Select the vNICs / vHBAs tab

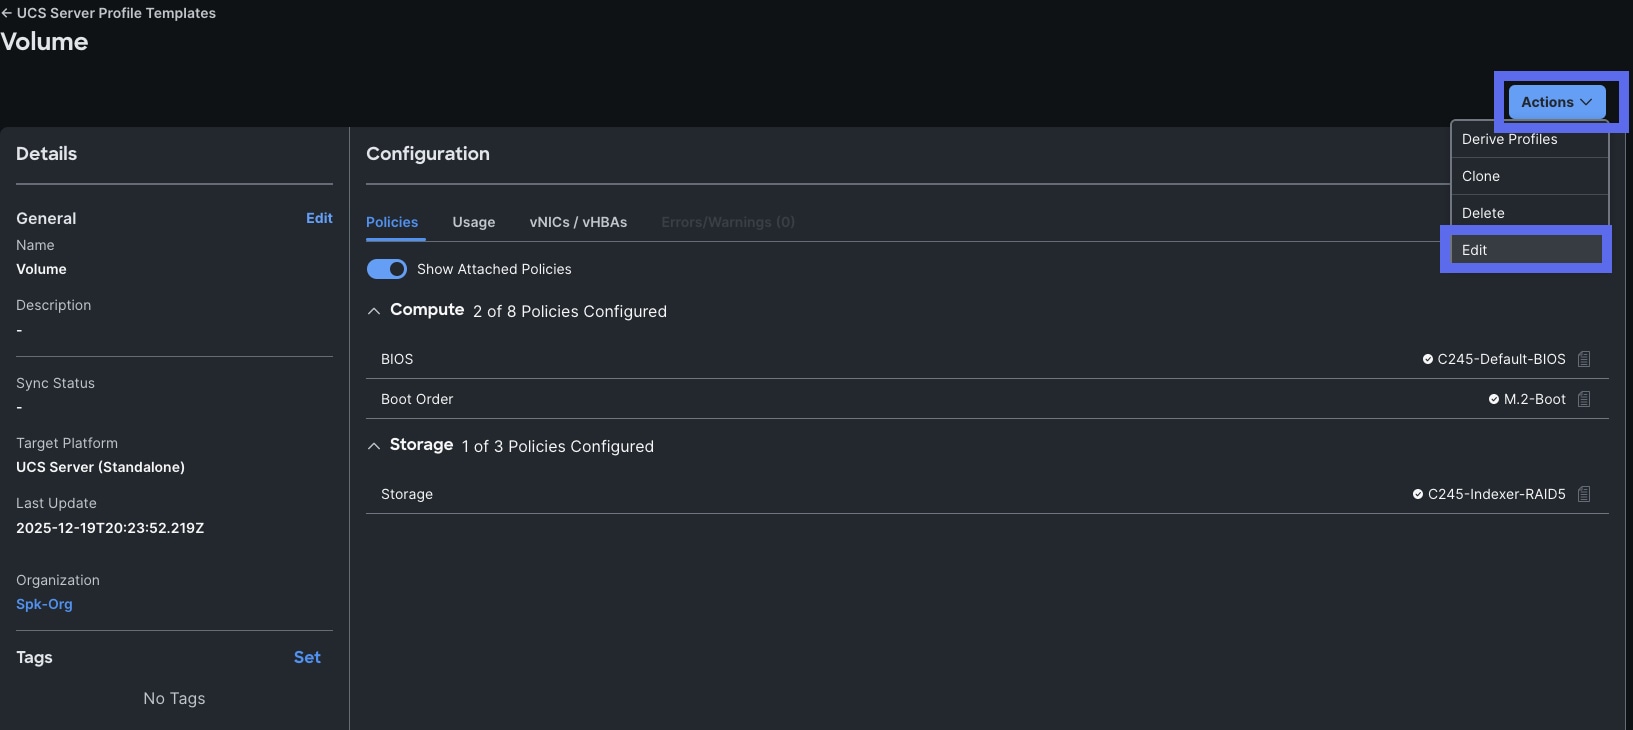pyautogui.click(x=578, y=222)
